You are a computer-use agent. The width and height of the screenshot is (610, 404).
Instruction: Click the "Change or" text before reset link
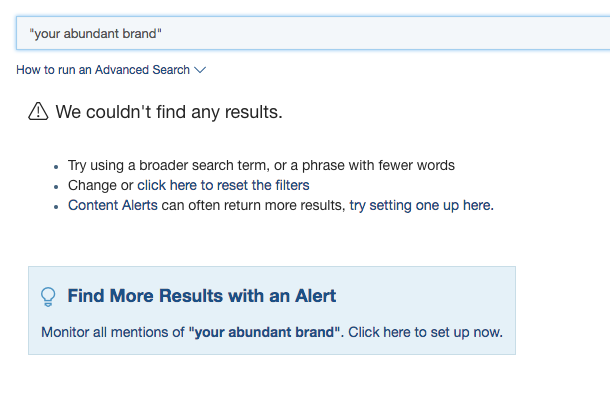tap(100, 185)
